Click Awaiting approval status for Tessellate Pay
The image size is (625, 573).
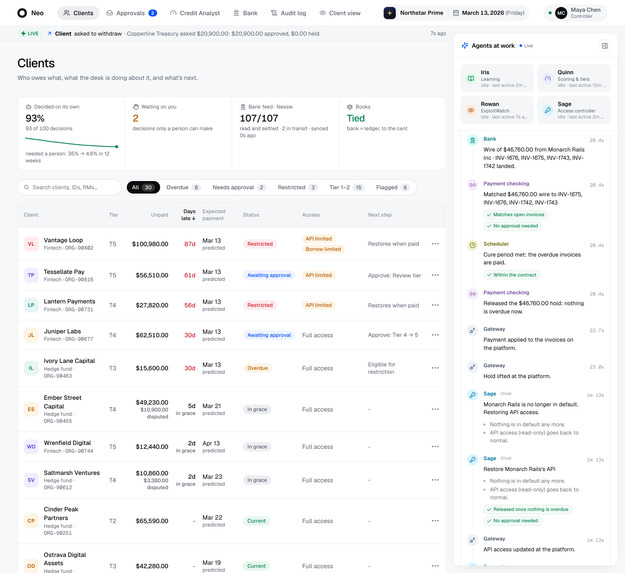pyautogui.click(x=269, y=275)
